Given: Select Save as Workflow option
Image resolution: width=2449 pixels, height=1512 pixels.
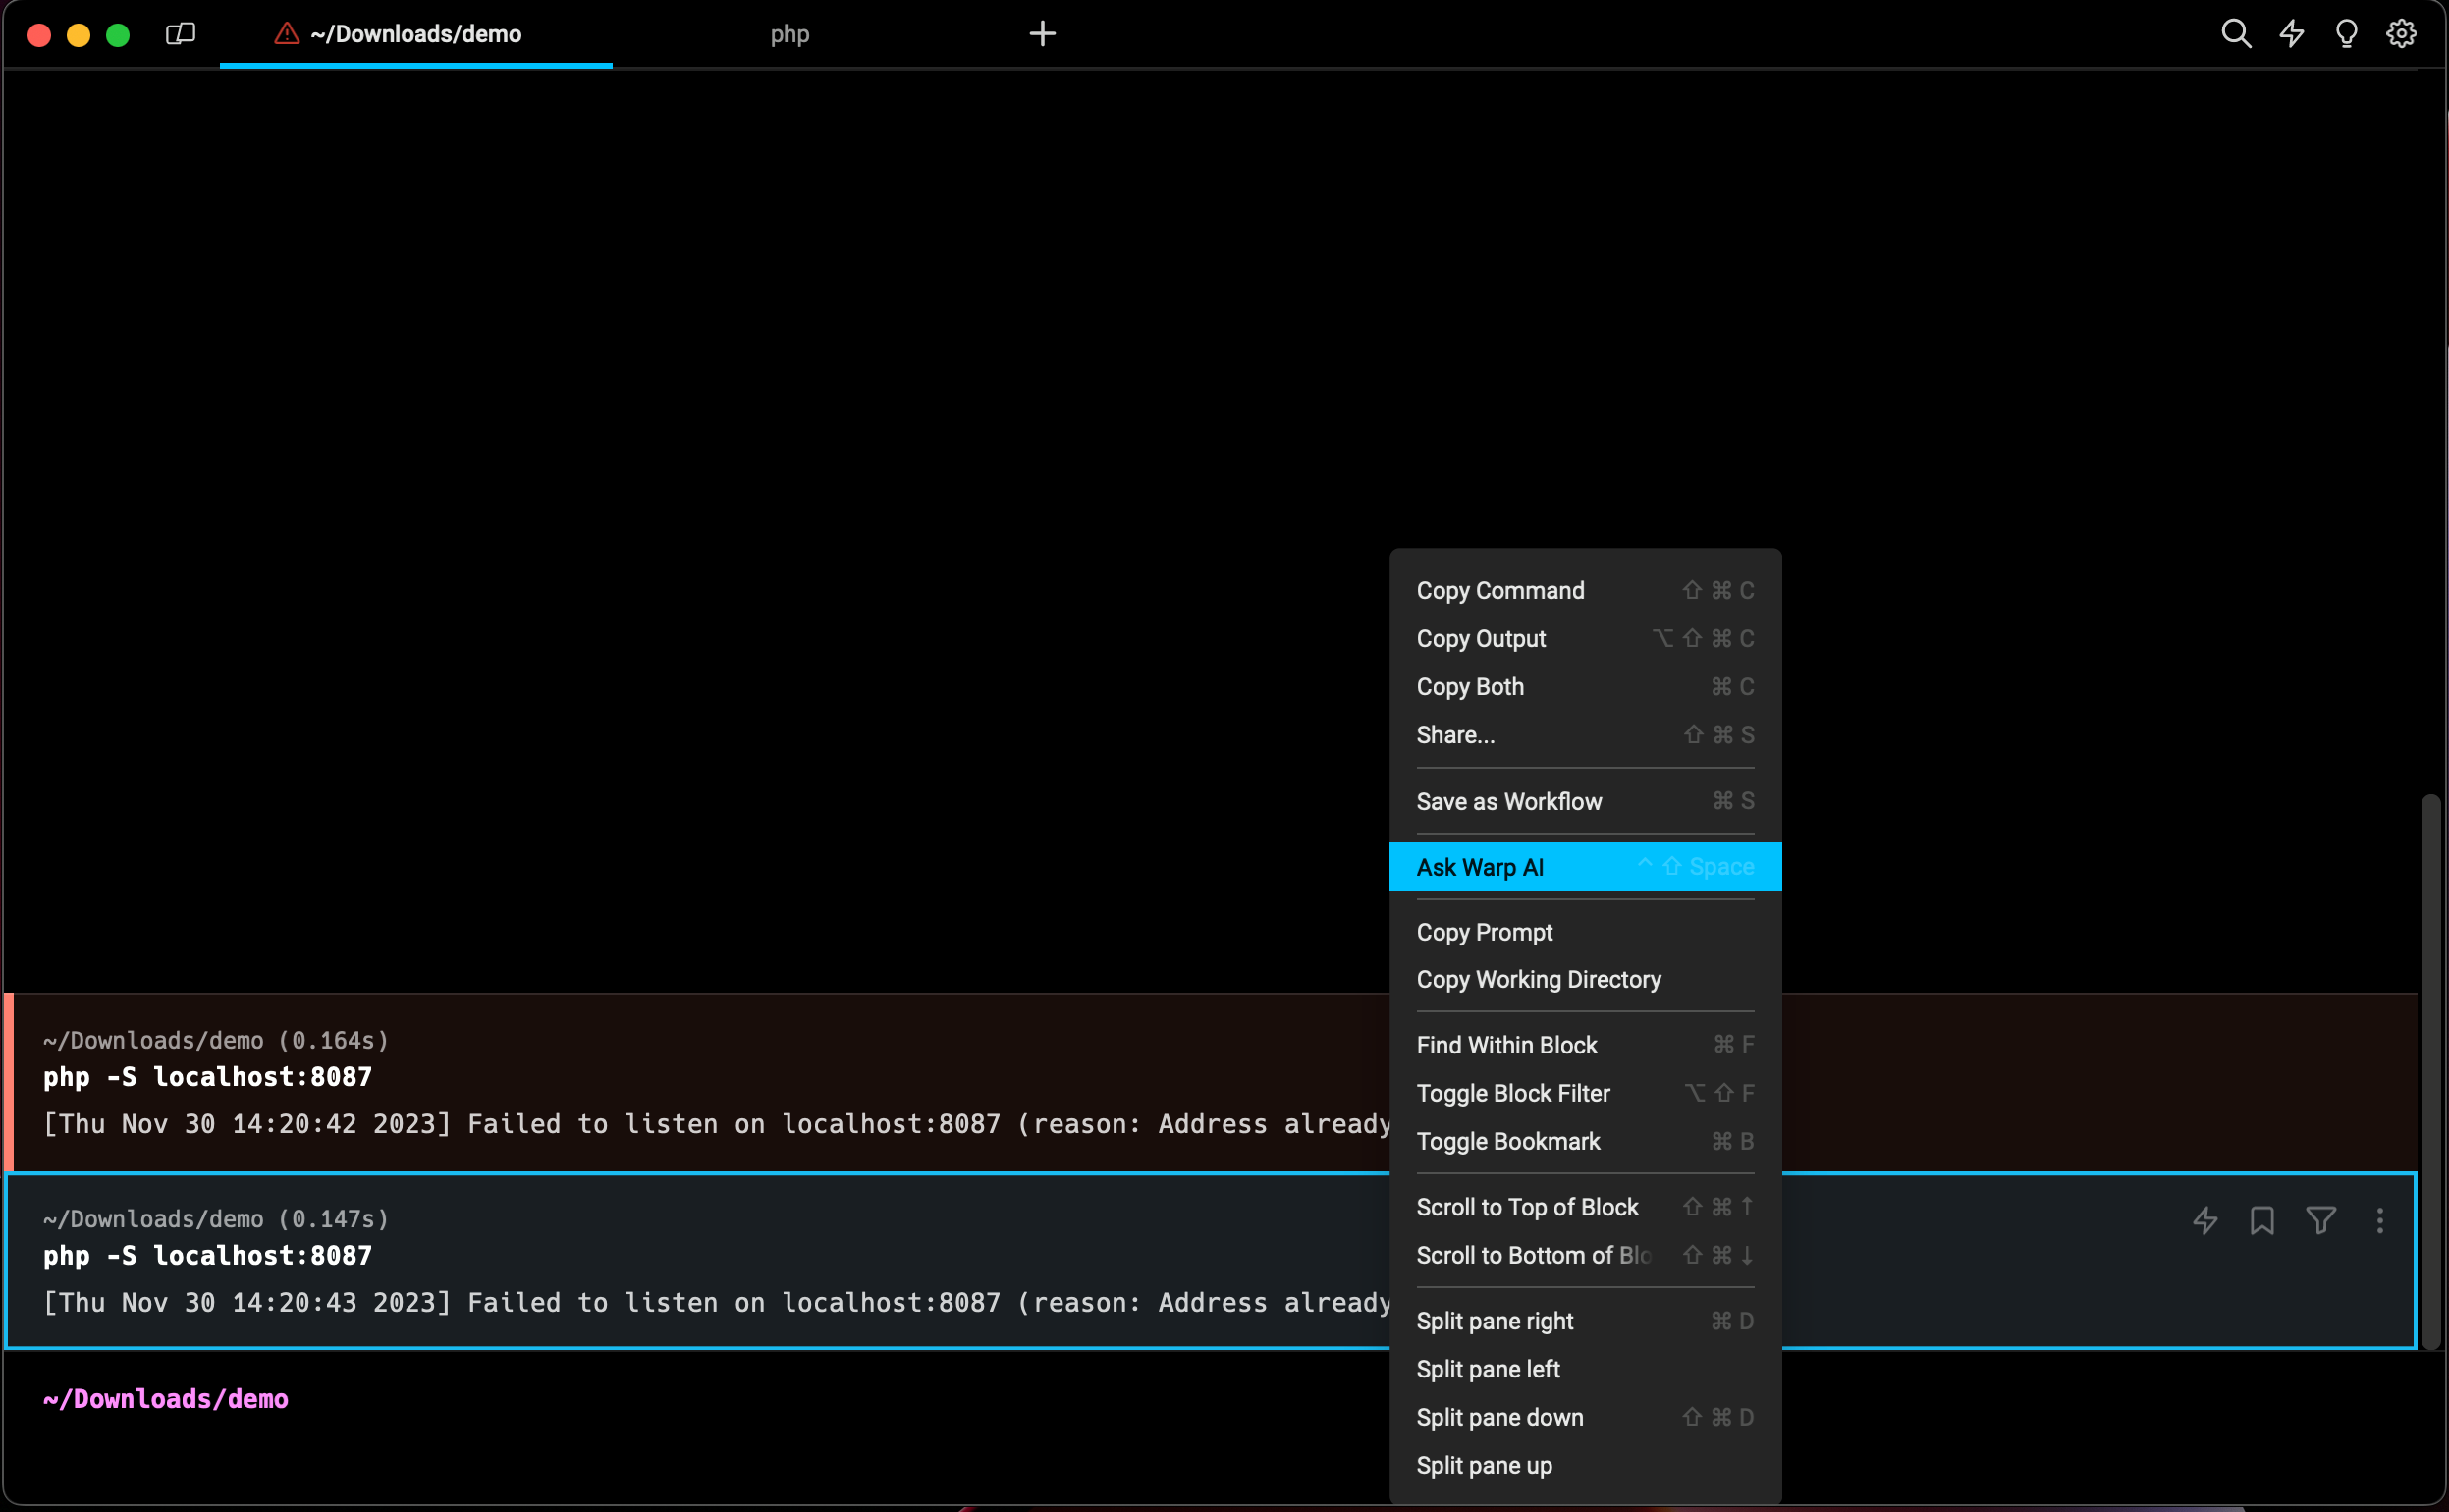Looking at the screenshot, I should tap(1508, 800).
